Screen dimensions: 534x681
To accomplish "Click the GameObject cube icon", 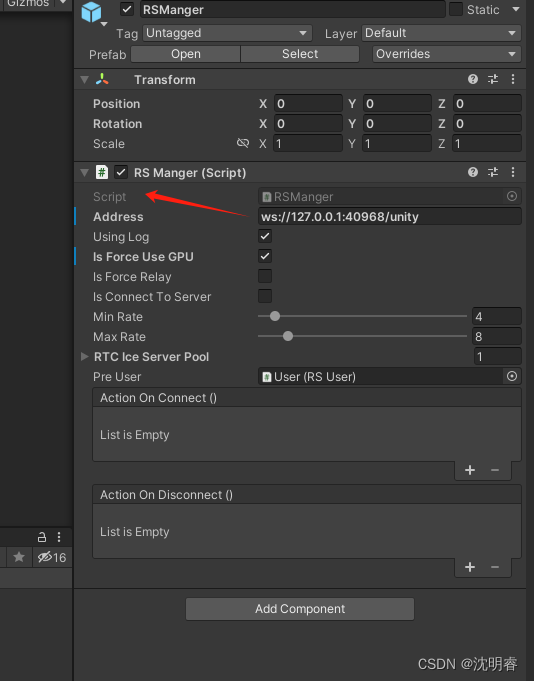I will click(x=91, y=12).
